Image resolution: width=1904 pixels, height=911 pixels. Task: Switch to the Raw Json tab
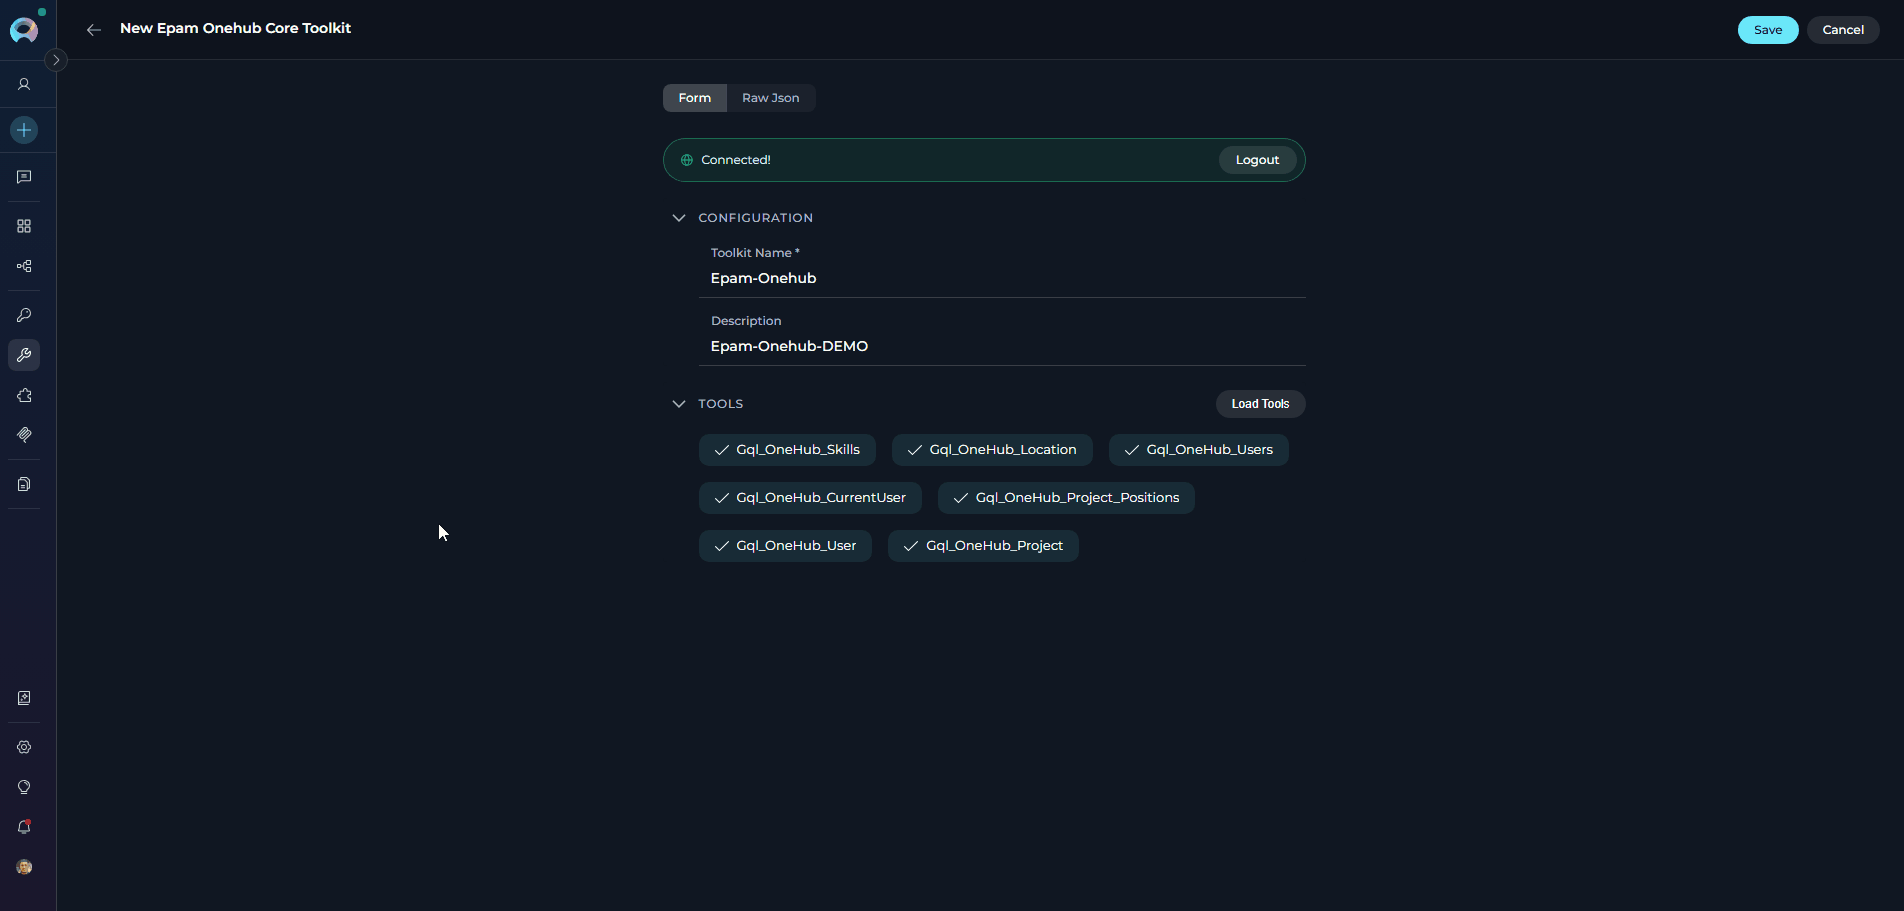771,98
